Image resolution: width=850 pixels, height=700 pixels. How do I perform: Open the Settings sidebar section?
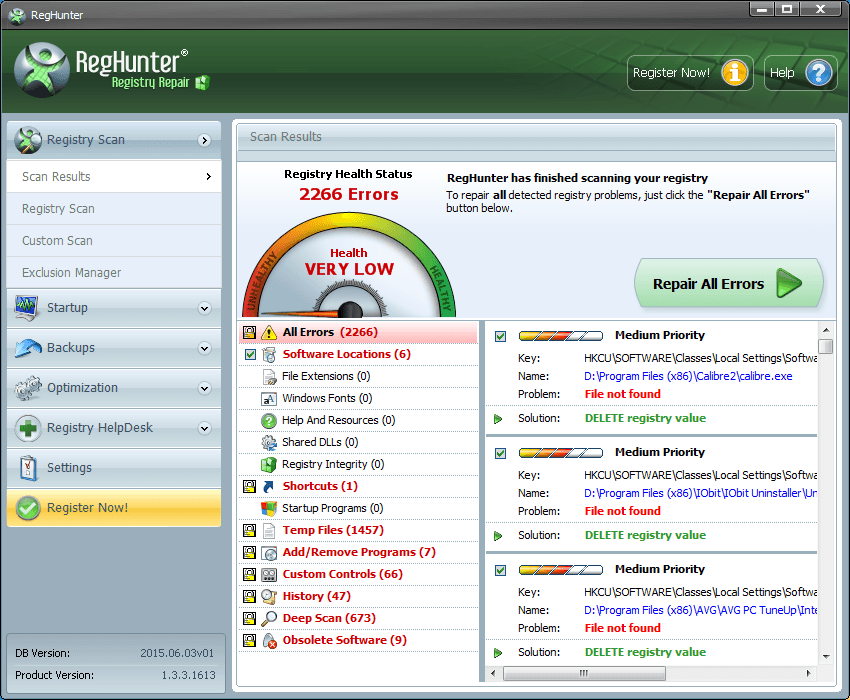114,468
